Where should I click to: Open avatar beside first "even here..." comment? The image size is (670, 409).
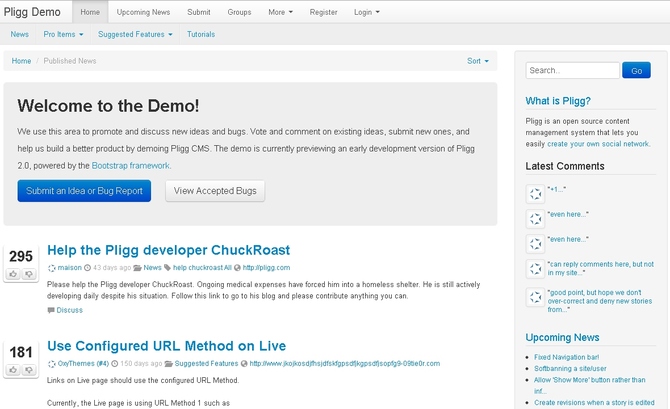point(535,219)
